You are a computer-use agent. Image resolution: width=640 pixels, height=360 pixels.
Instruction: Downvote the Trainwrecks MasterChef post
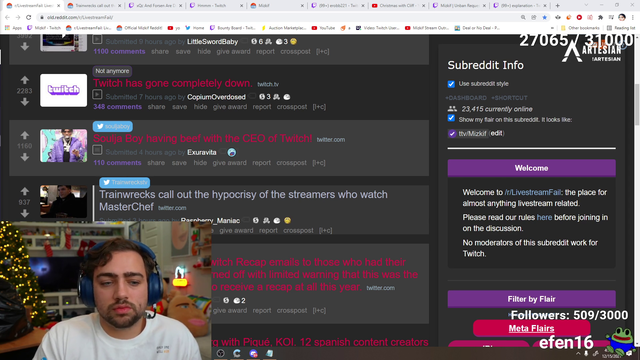coord(24,213)
